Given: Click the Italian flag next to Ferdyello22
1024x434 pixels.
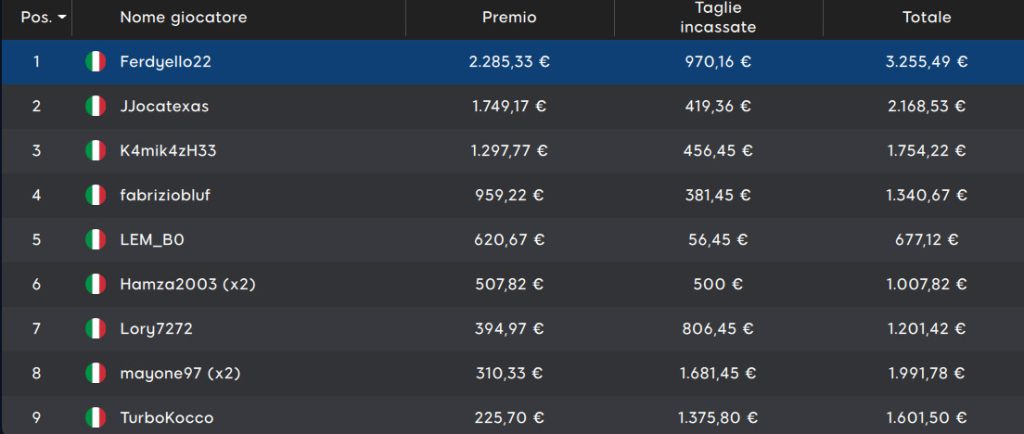Looking at the screenshot, I should click(x=95, y=62).
